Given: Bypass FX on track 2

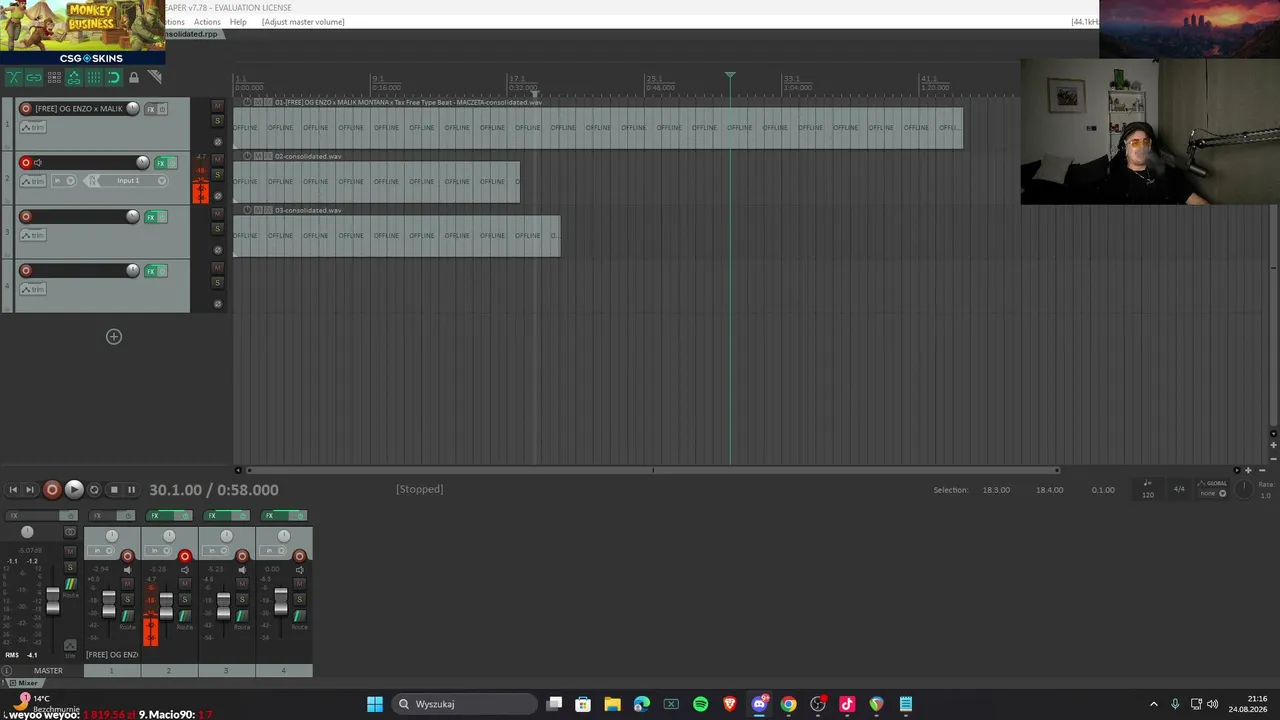Looking at the screenshot, I should [x=173, y=164].
